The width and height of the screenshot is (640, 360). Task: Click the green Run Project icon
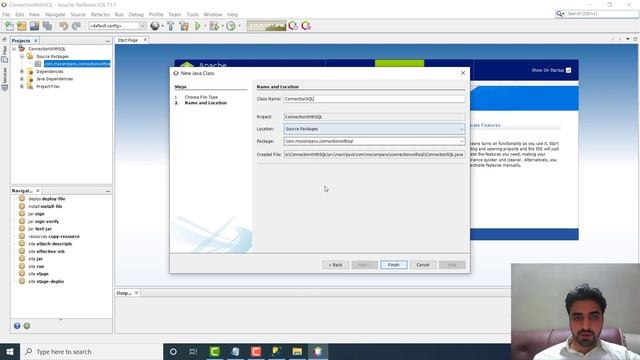click(198, 26)
